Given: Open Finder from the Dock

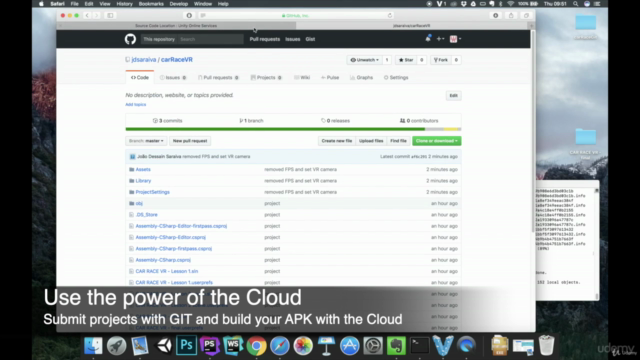Looking at the screenshot, I should [93, 346].
